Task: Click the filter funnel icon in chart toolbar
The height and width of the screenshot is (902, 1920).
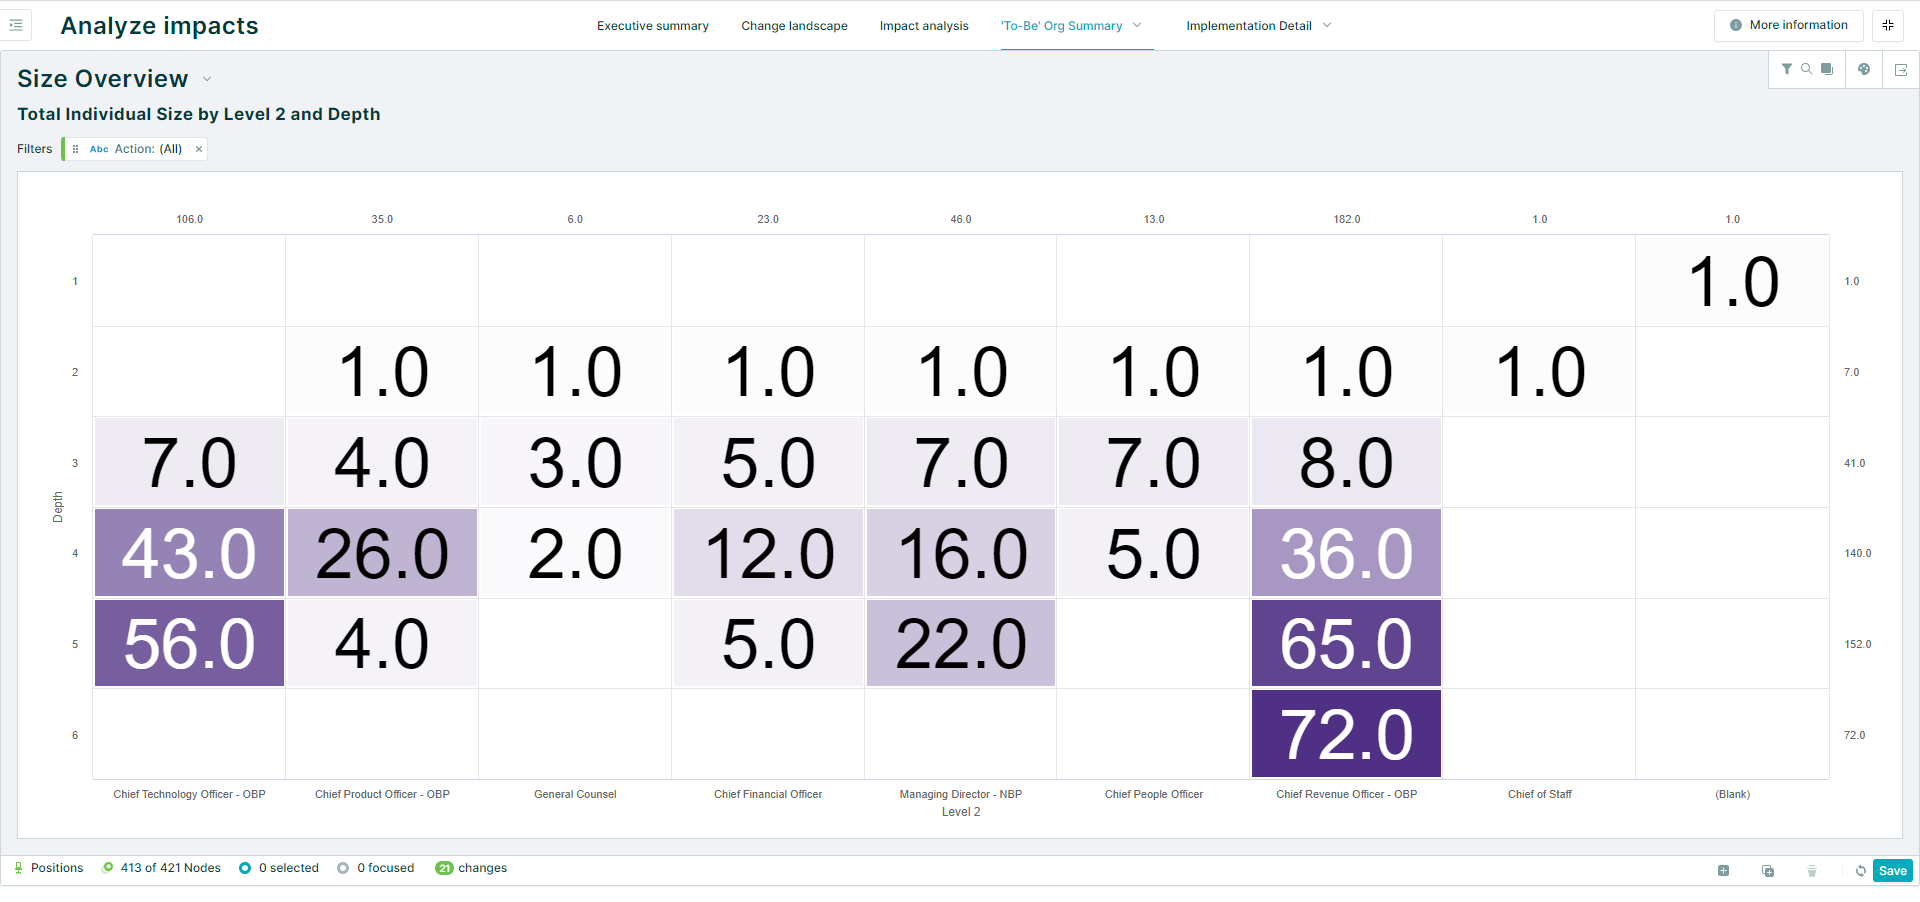Action: (x=1787, y=69)
